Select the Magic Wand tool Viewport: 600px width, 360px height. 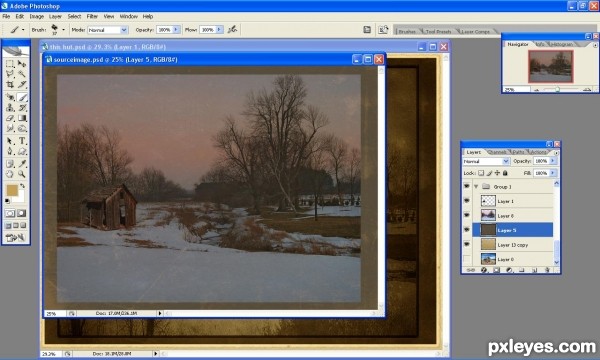tap(22, 73)
